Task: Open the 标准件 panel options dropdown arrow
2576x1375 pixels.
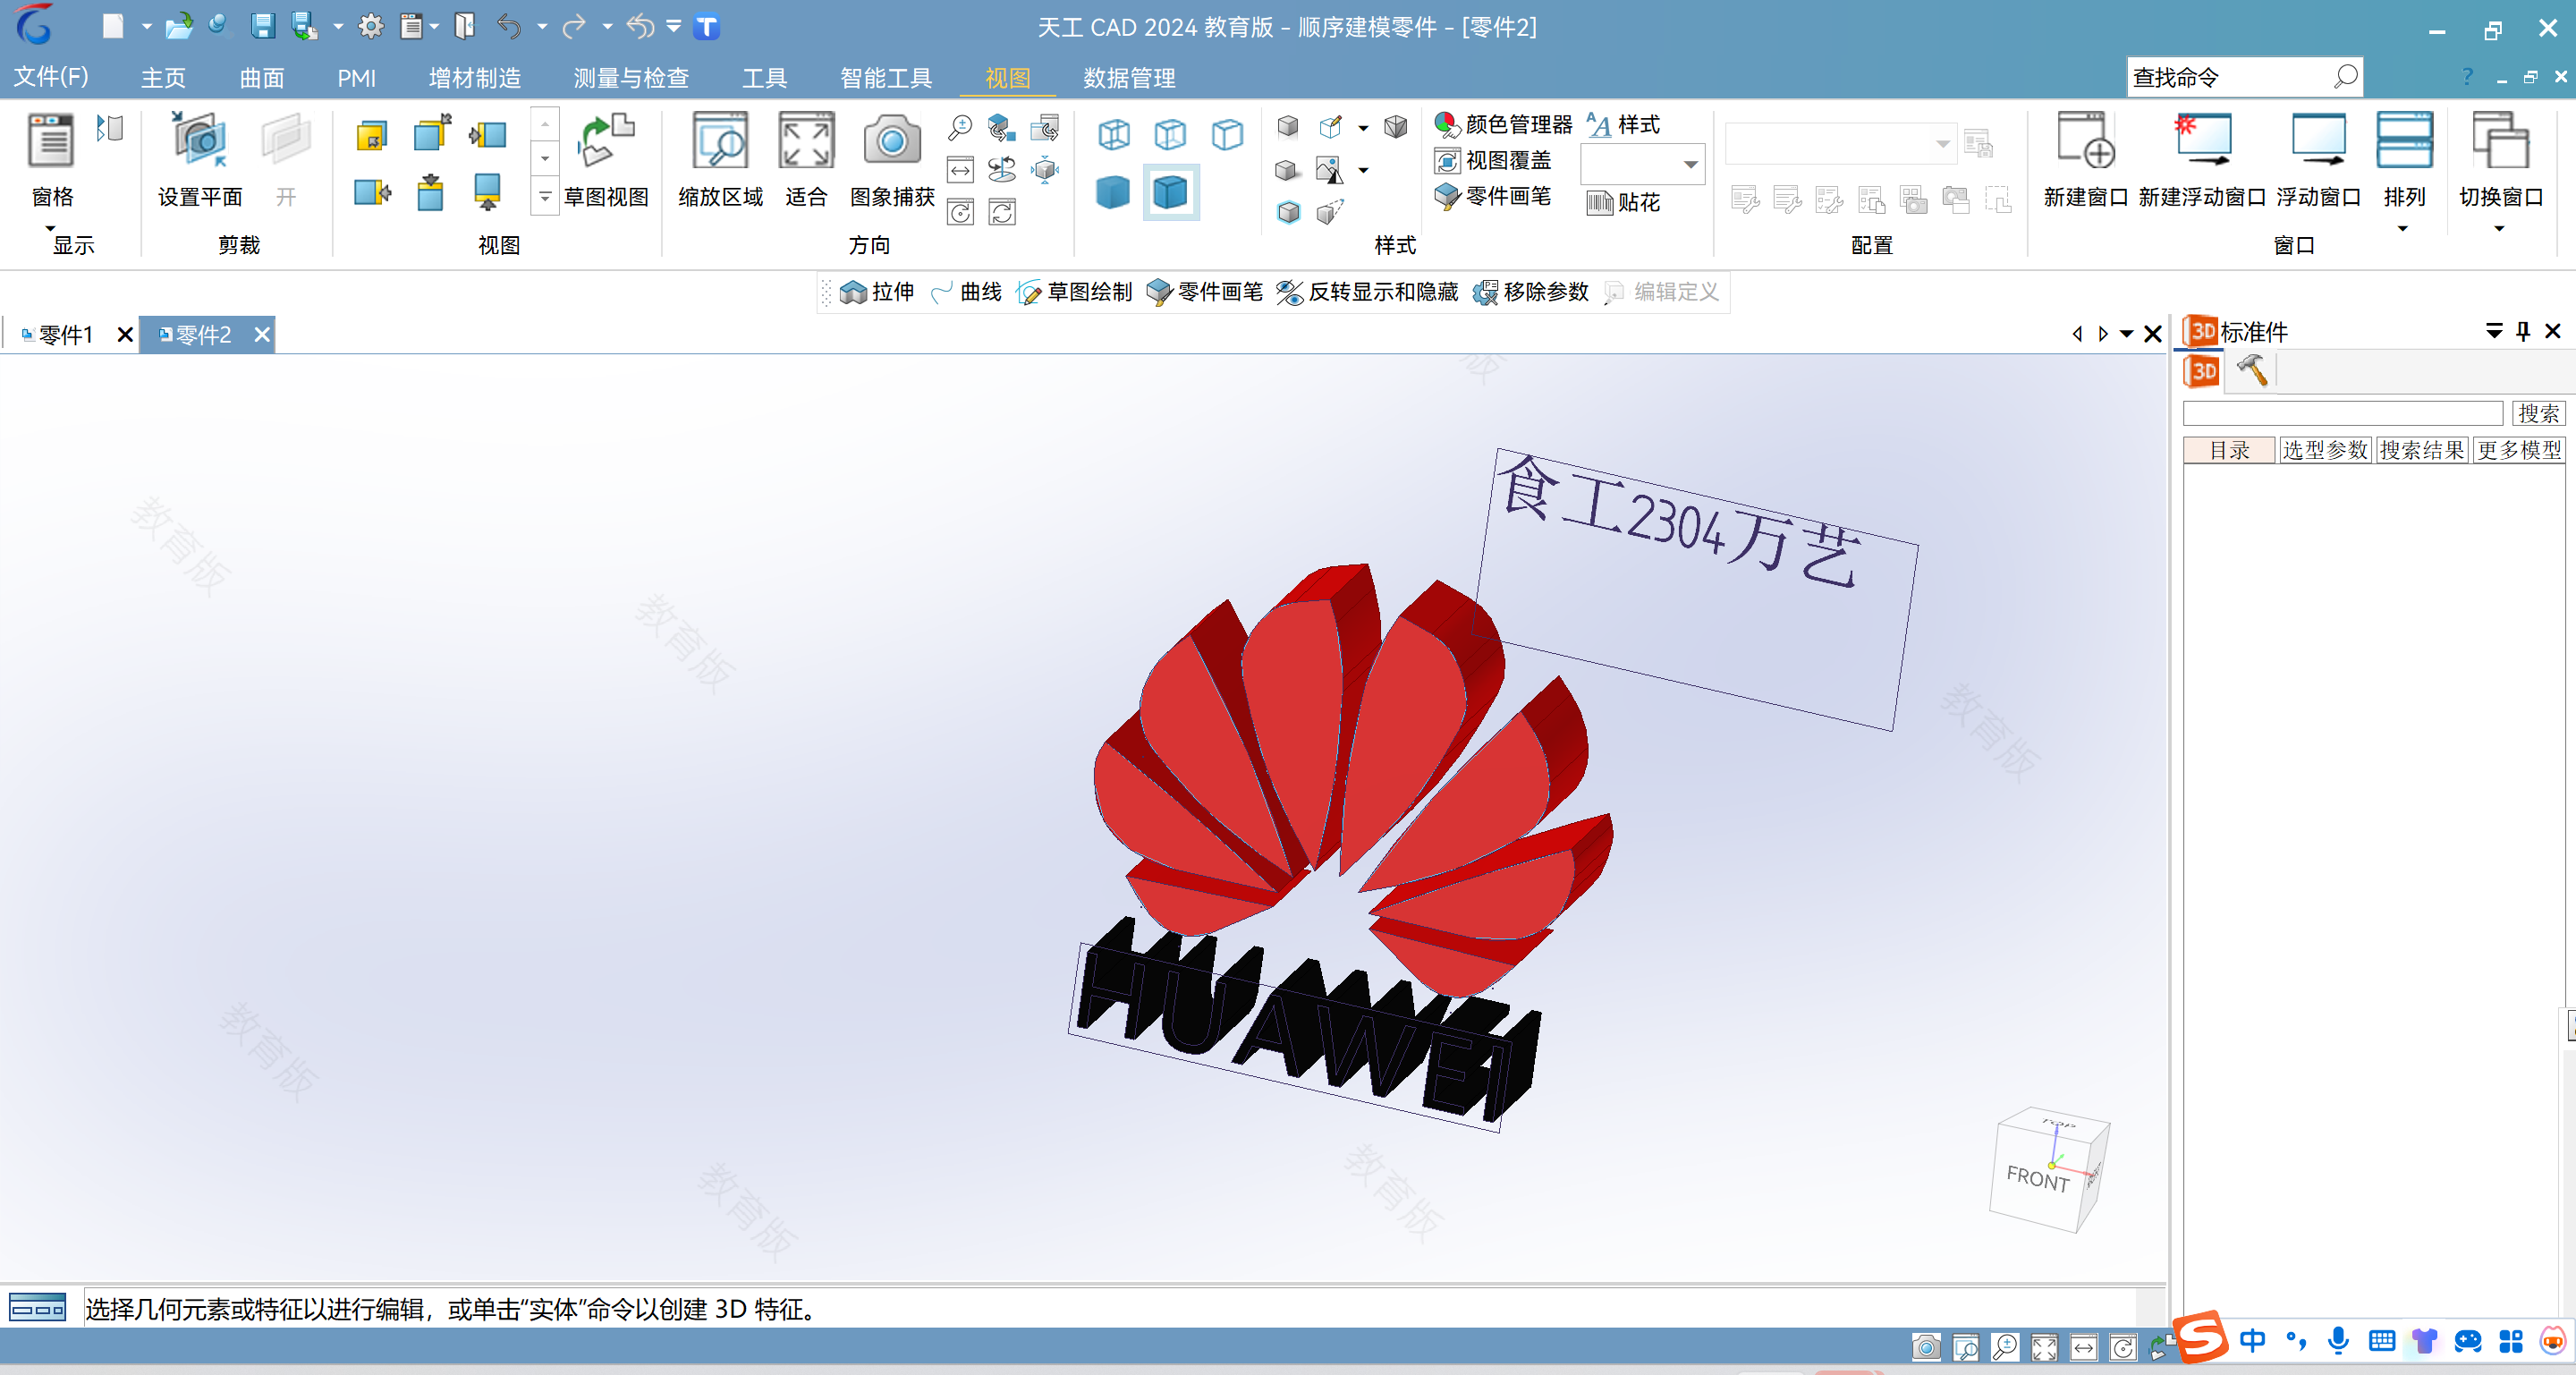Action: click(x=2495, y=331)
